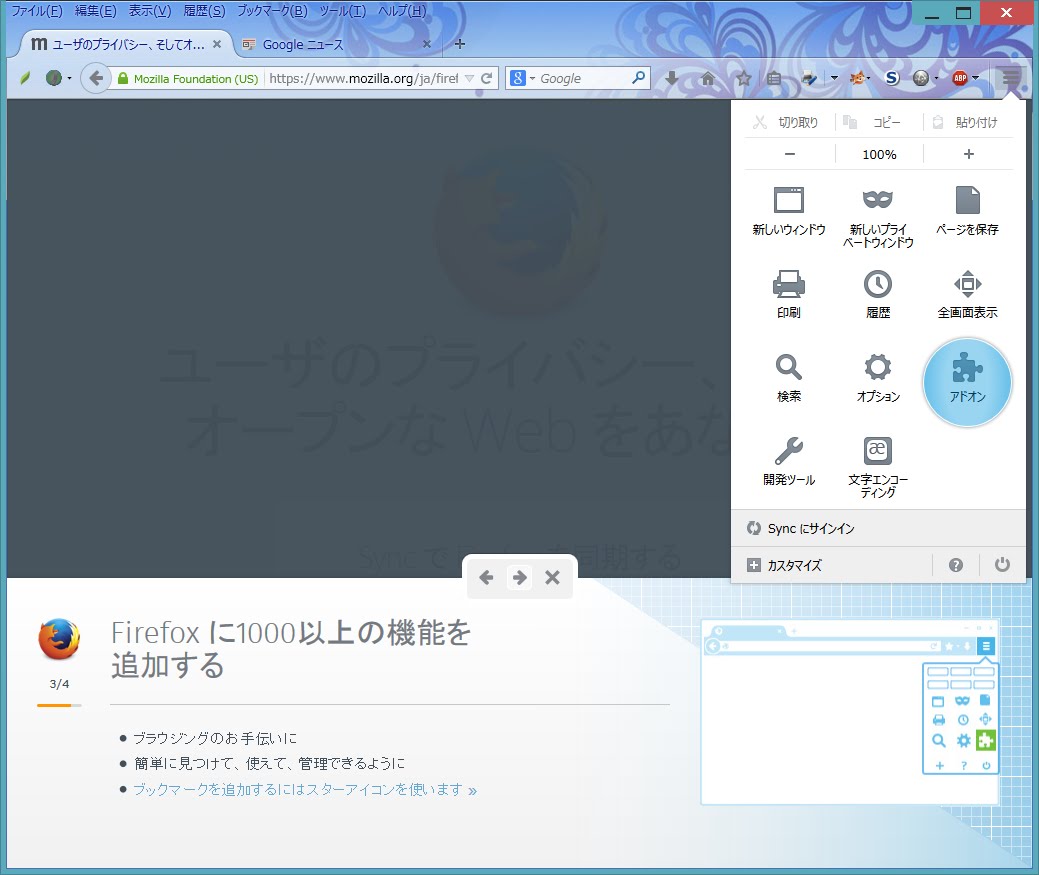Click the help question mark icon in menu
The image size is (1039, 875).
point(956,565)
